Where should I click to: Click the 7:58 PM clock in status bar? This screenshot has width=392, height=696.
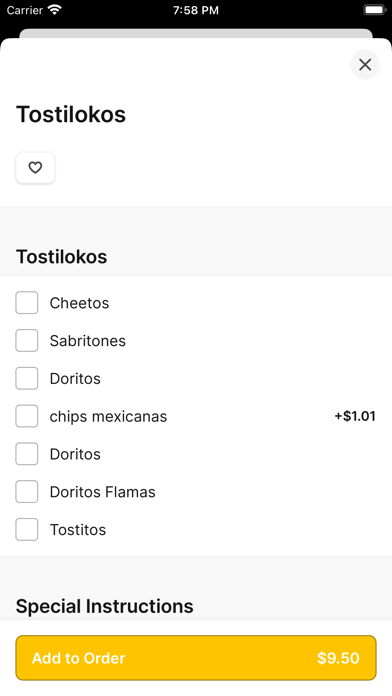[x=196, y=10]
